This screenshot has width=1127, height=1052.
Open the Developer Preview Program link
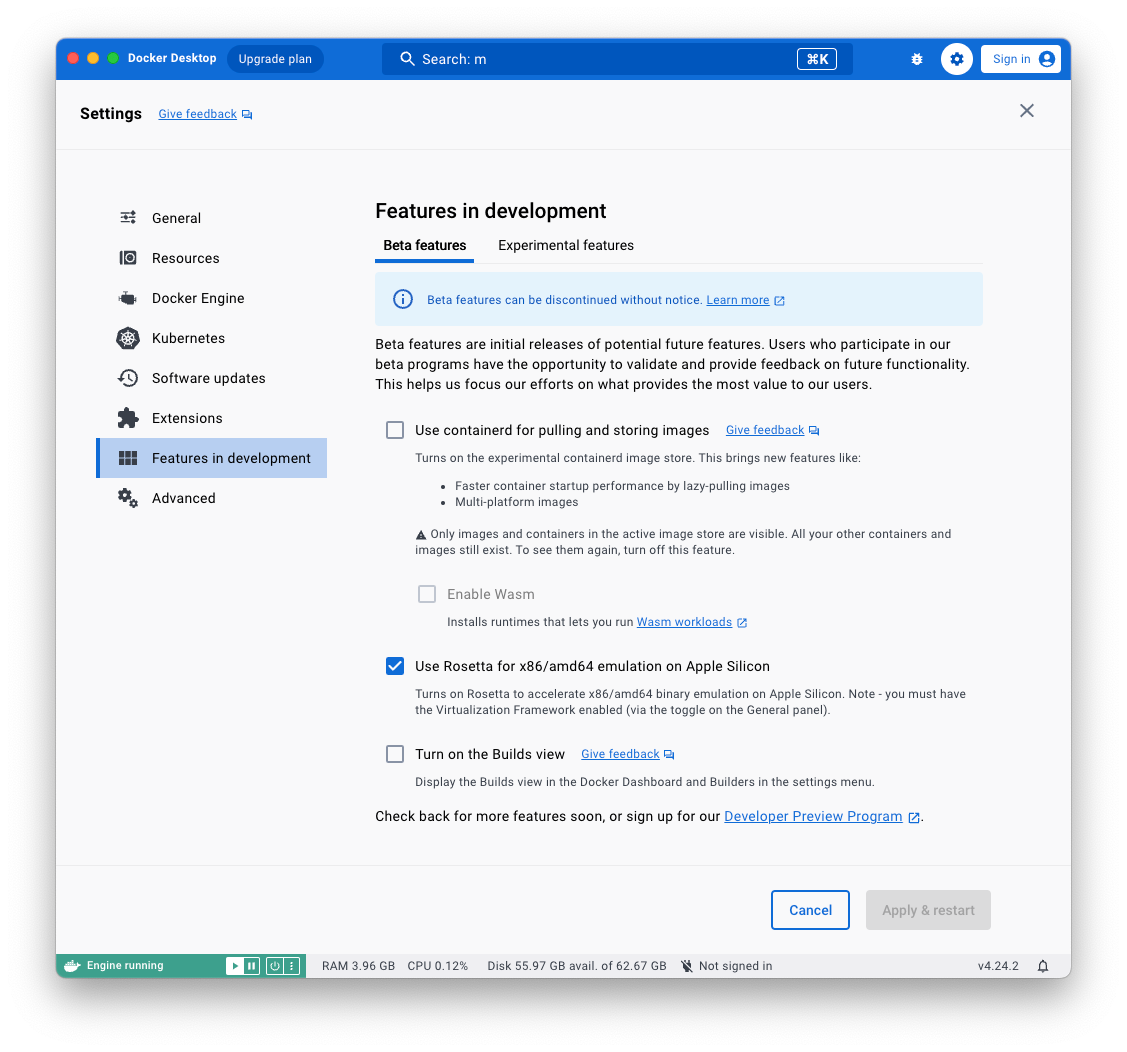click(x=813, y=816)
